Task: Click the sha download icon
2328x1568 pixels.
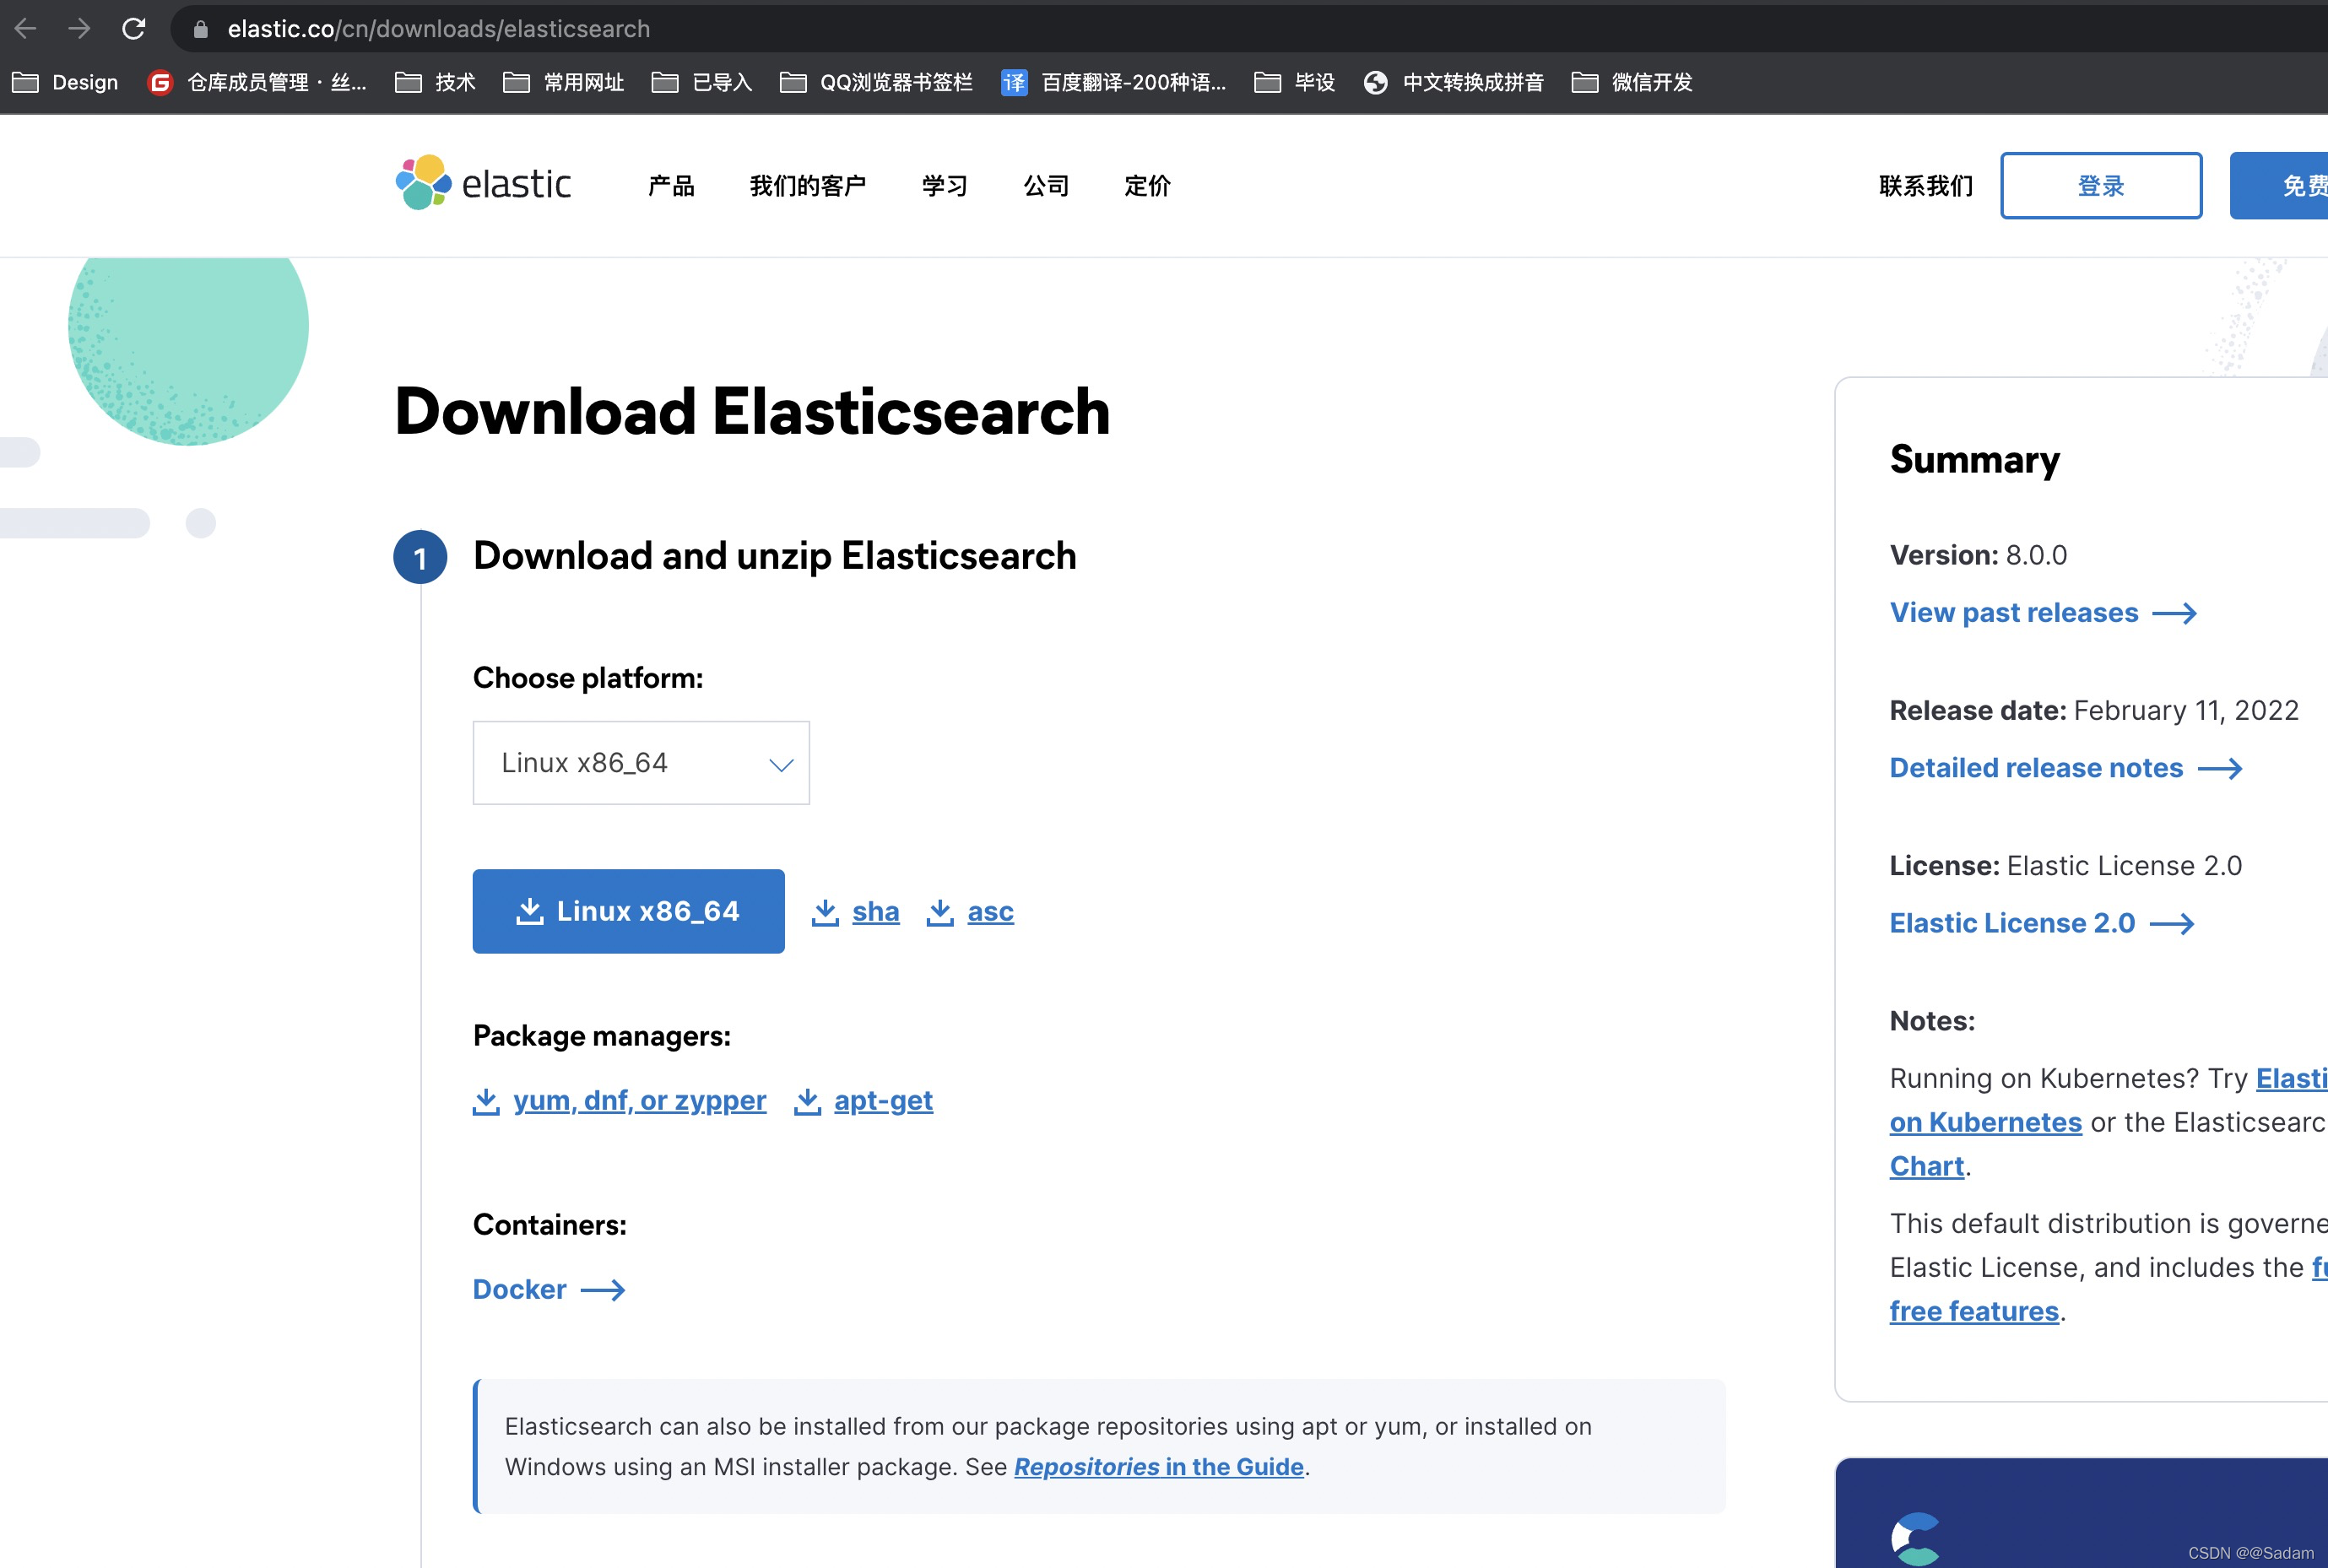Action: pos(825,912)
